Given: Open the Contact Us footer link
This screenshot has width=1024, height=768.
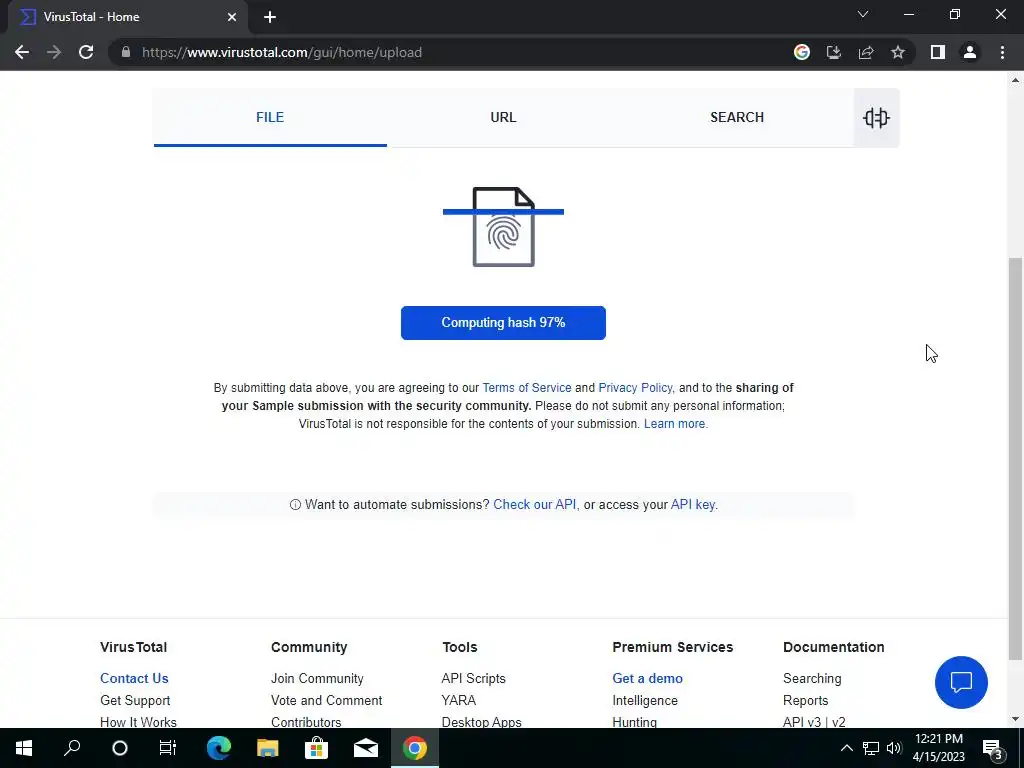Looking at the screenshot, I should [x=134, y=678].
